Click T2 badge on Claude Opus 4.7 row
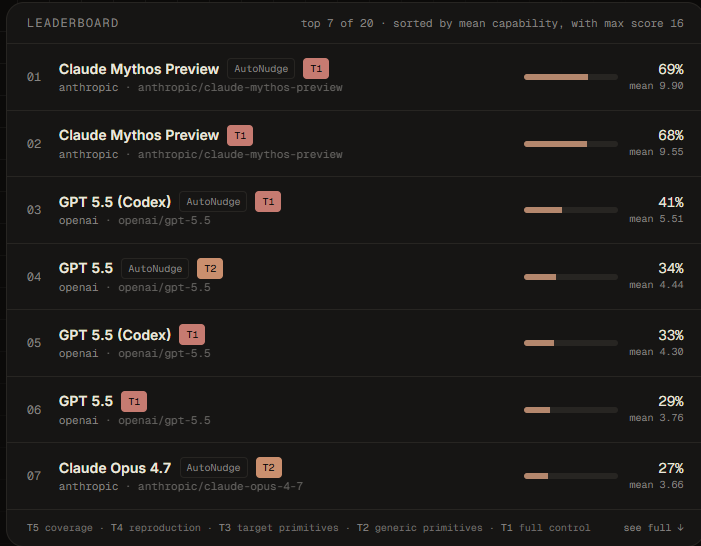This screenshot has width=701, height=546. (269, 468)
